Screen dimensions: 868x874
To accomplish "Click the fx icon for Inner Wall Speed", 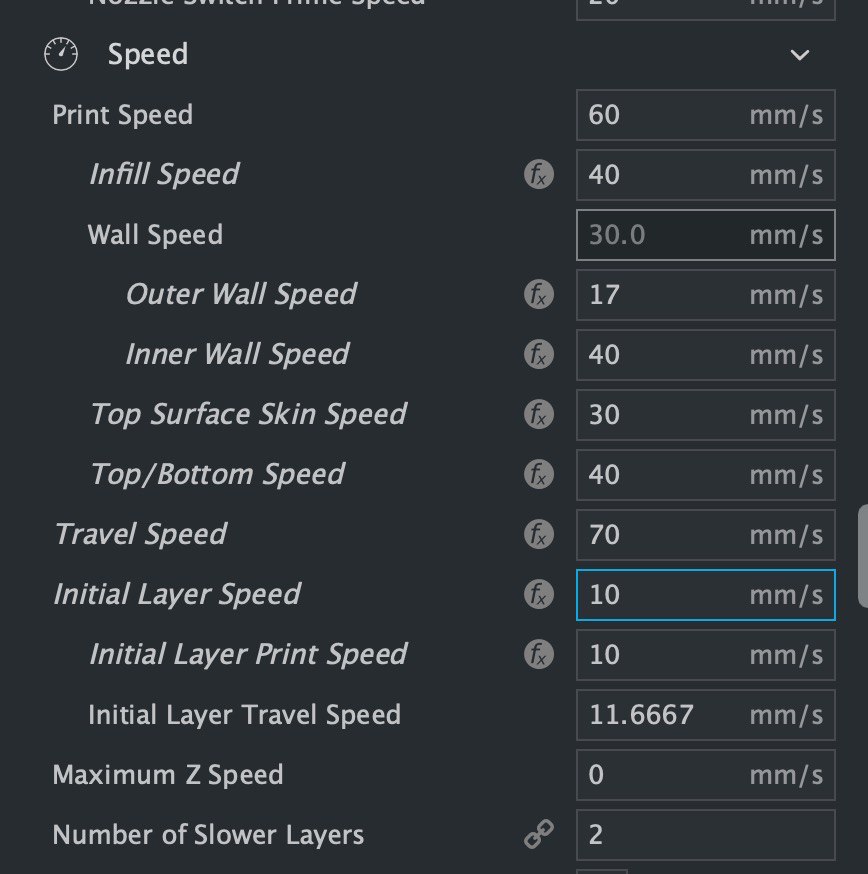I will pos(539,355).
